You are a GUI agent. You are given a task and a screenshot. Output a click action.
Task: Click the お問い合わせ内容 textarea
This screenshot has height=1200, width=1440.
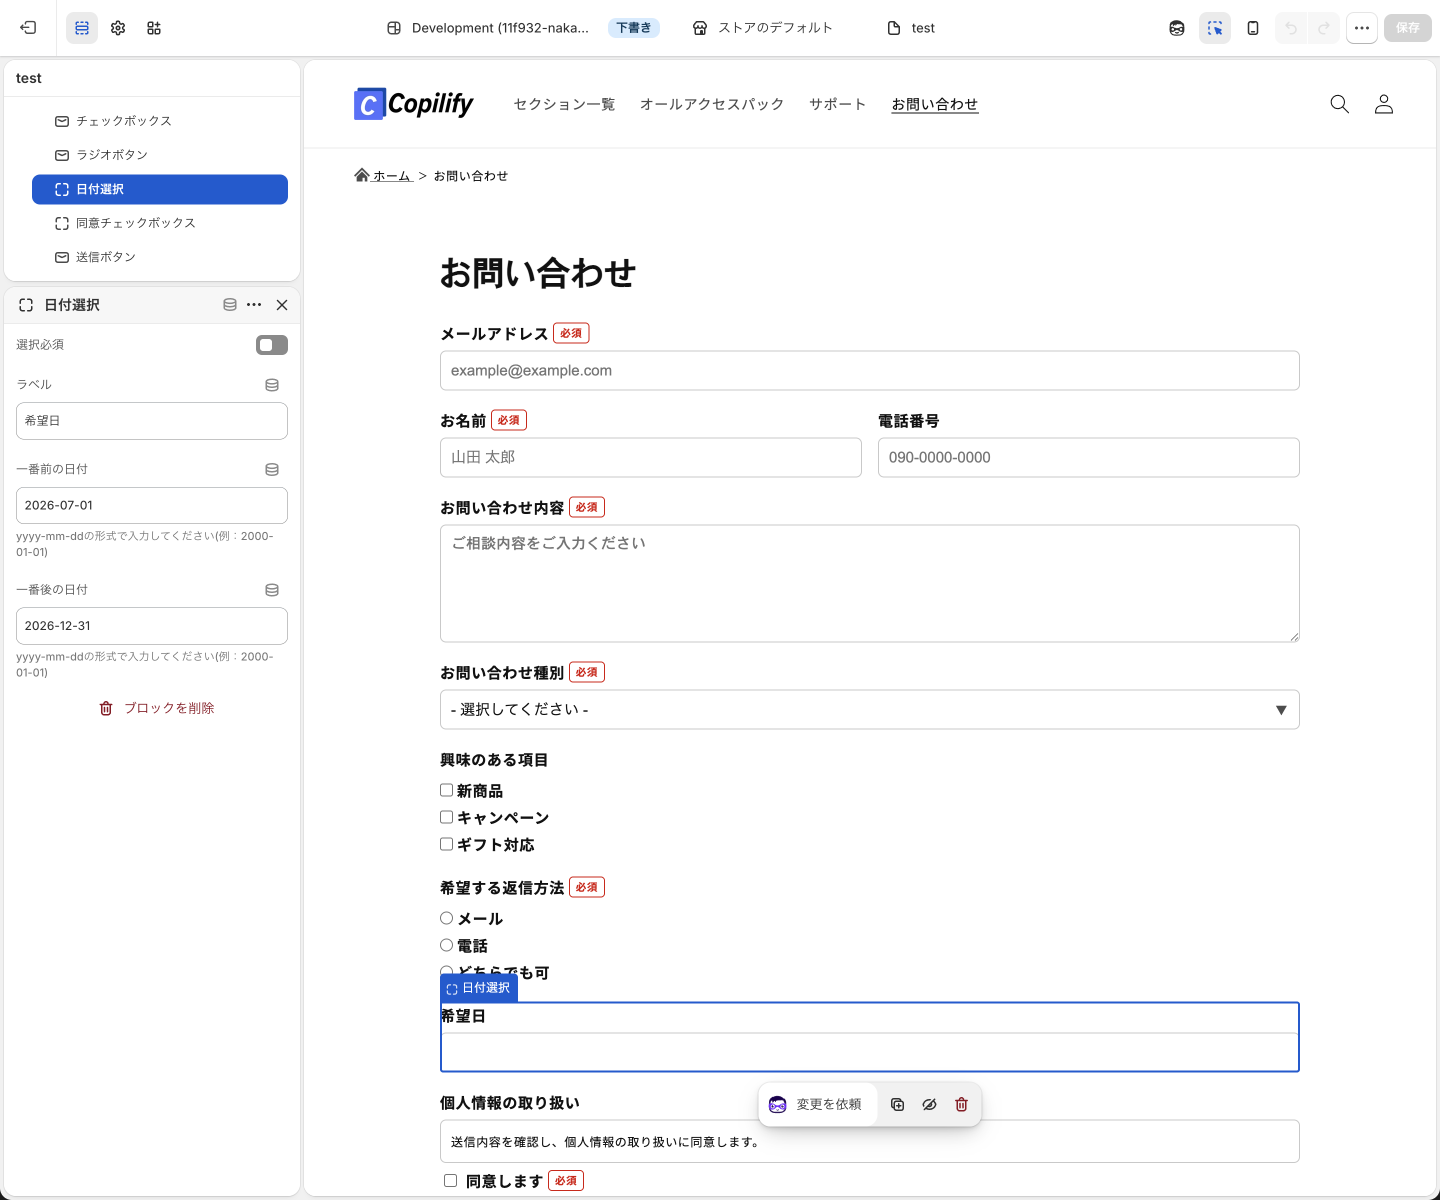point(870,584)
